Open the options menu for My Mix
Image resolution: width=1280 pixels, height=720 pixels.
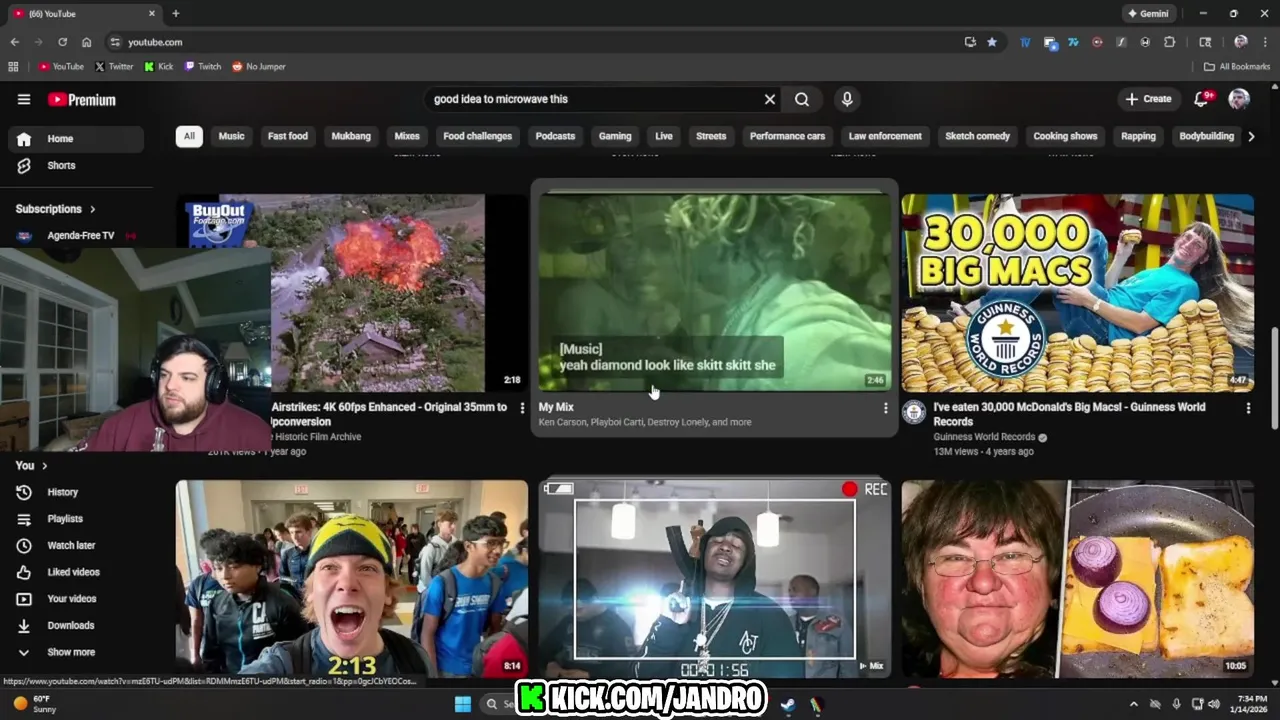click(x=884, y=408)
